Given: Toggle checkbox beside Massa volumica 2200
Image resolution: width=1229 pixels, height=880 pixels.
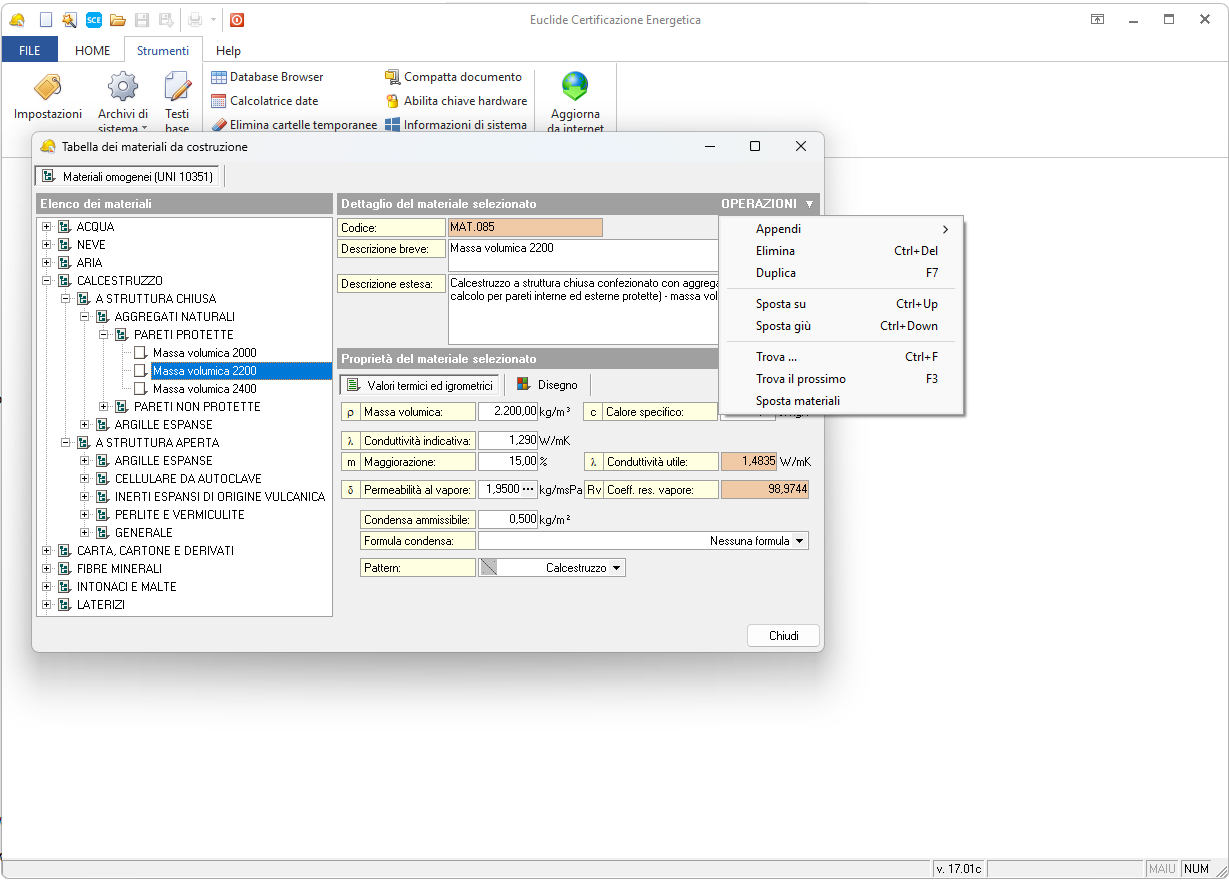Looking at the screenshot, I should 140,371.
